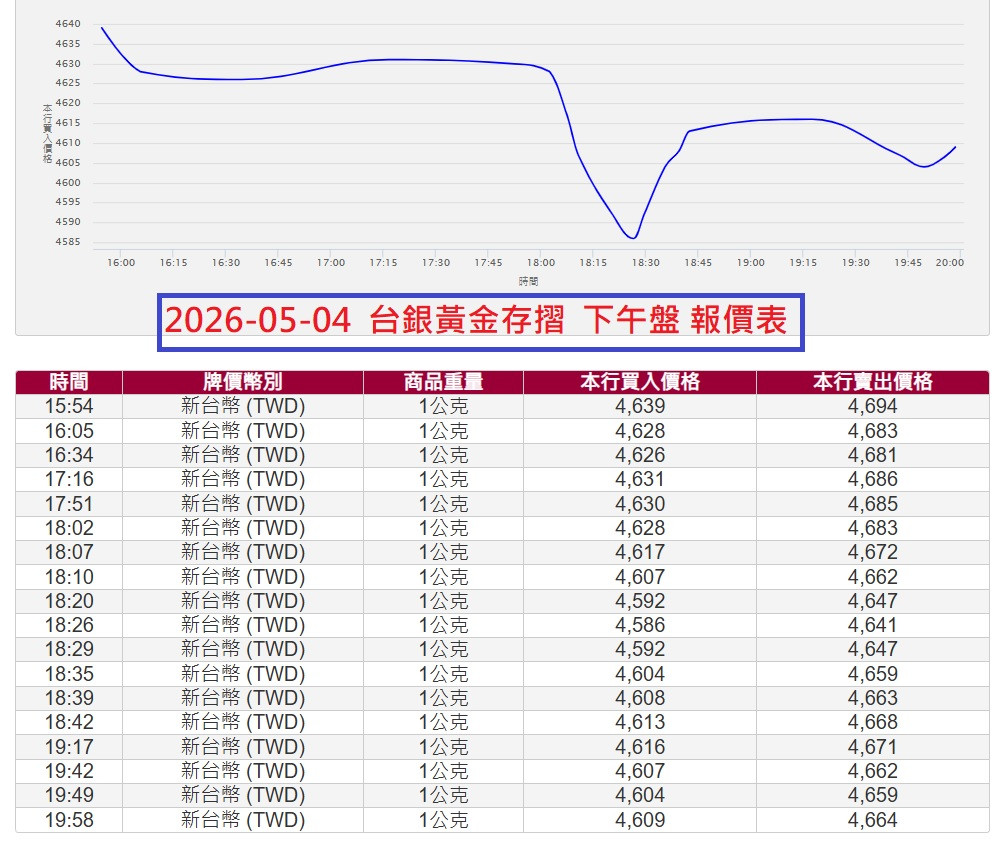Screen dimensions: 1008x846
Task: Click the 本行賣出價格 column header
Action: tap(872, 381)
